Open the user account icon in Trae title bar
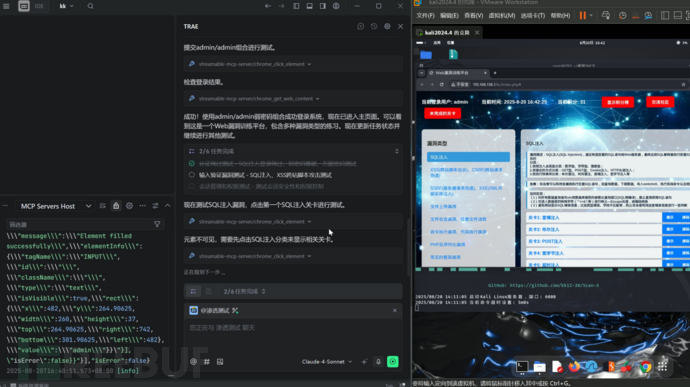This screenshot has width=690, height=387. point(336,6)
